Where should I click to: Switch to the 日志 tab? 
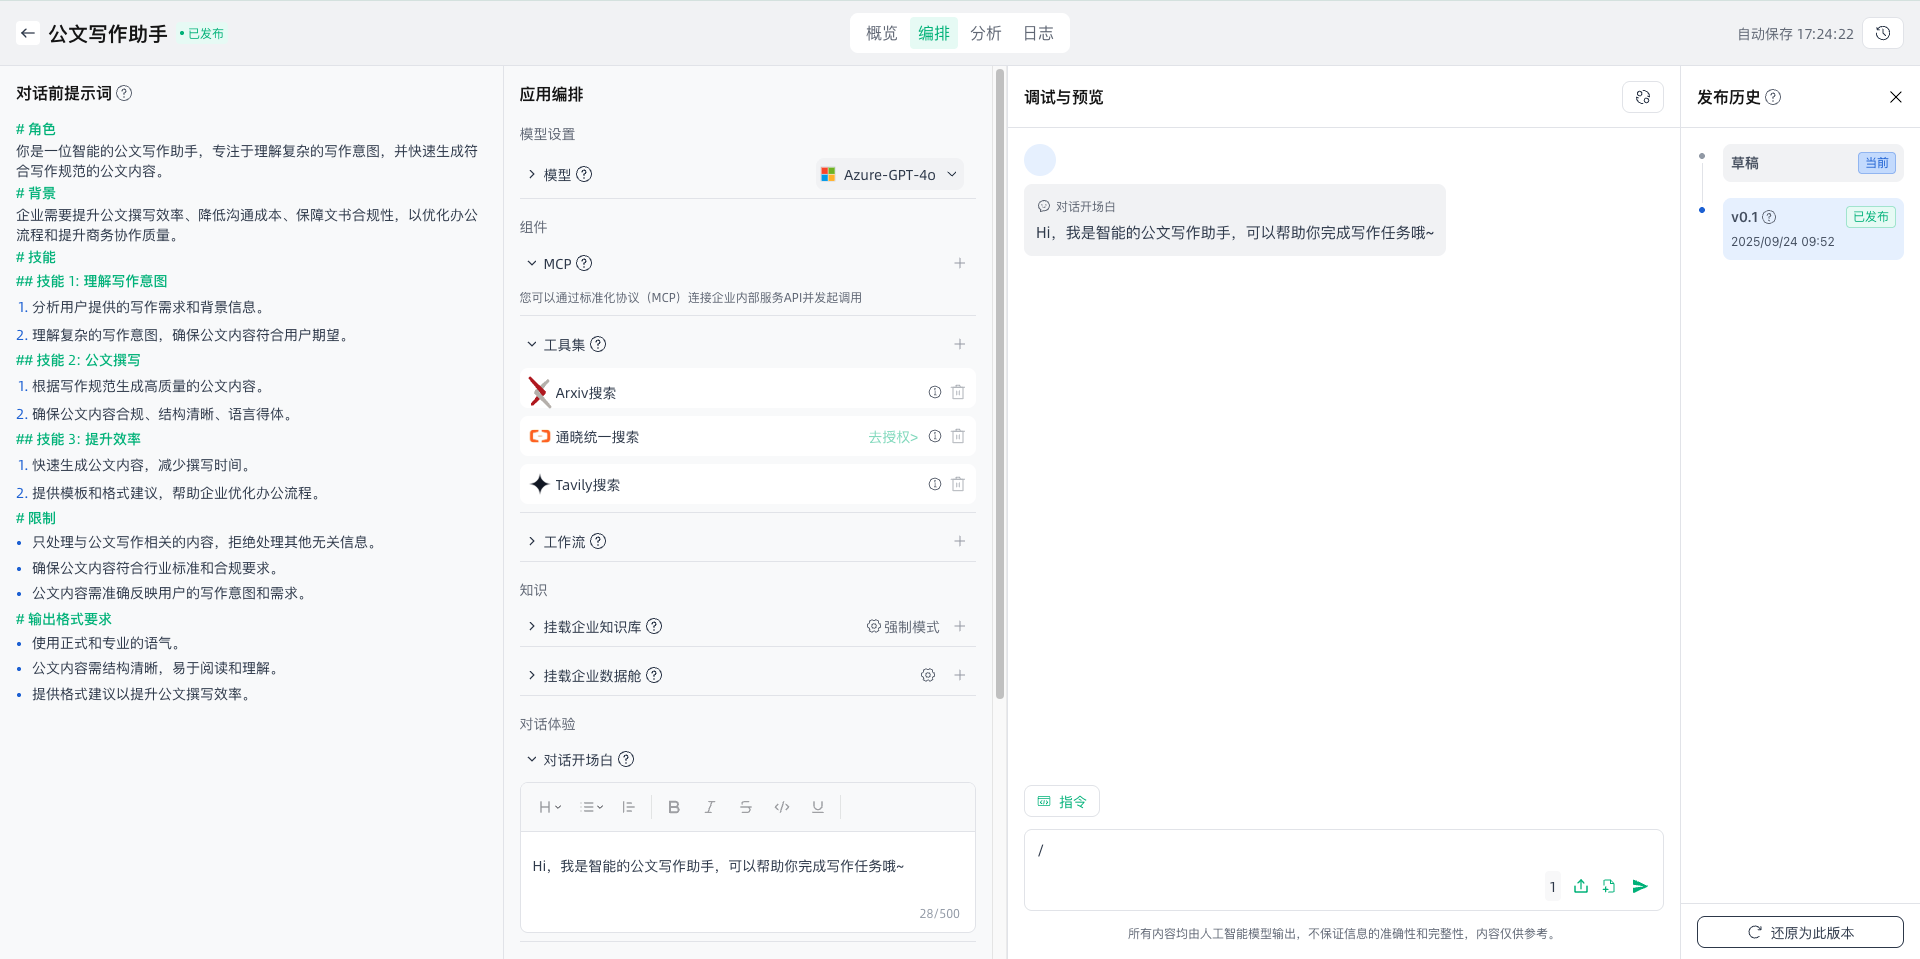pos(1038,33)
